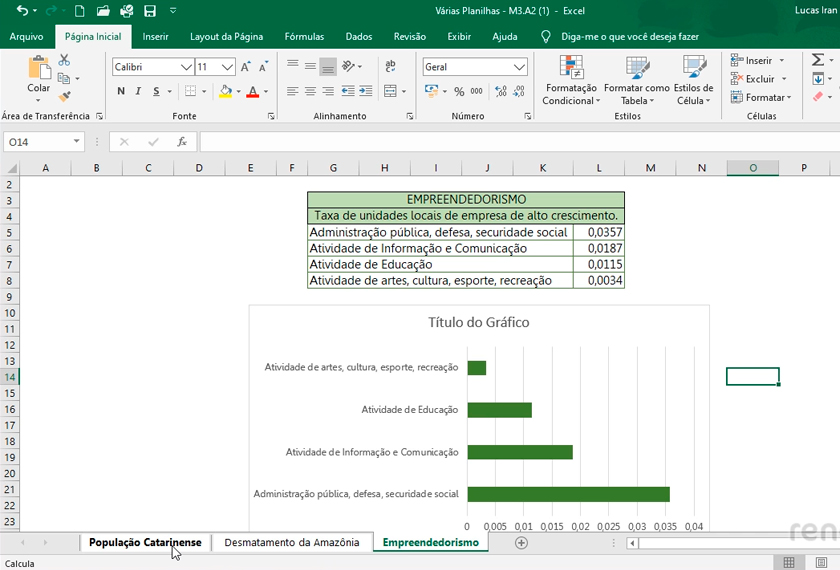Screen dimensions: 840x570
Task: Select the Format Painter brush icon
Action: point(64,96)
